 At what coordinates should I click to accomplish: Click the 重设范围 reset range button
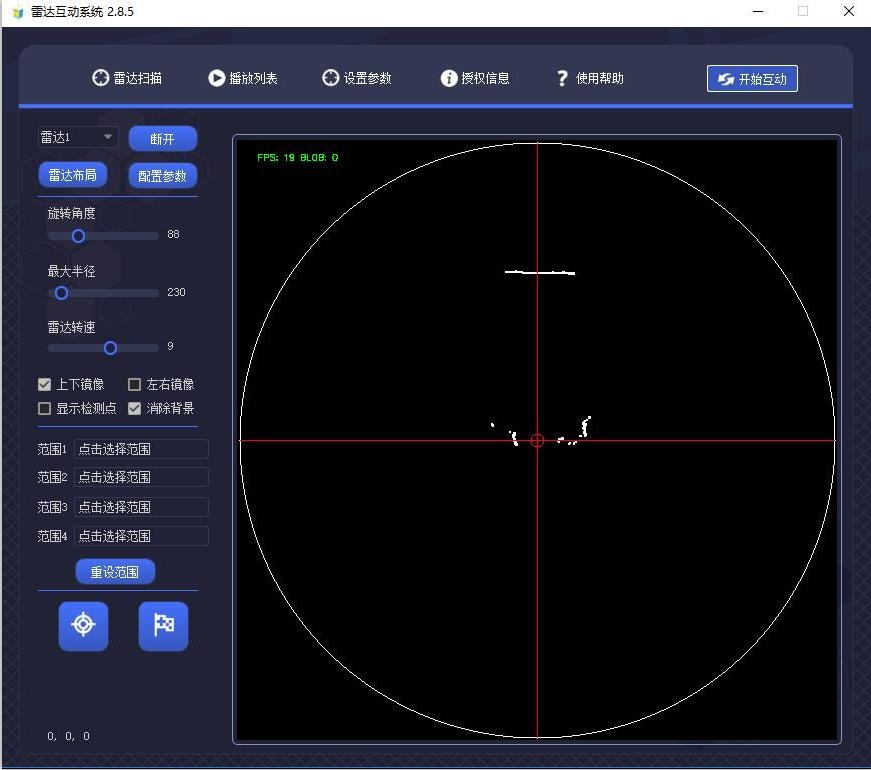click(115, 572)
